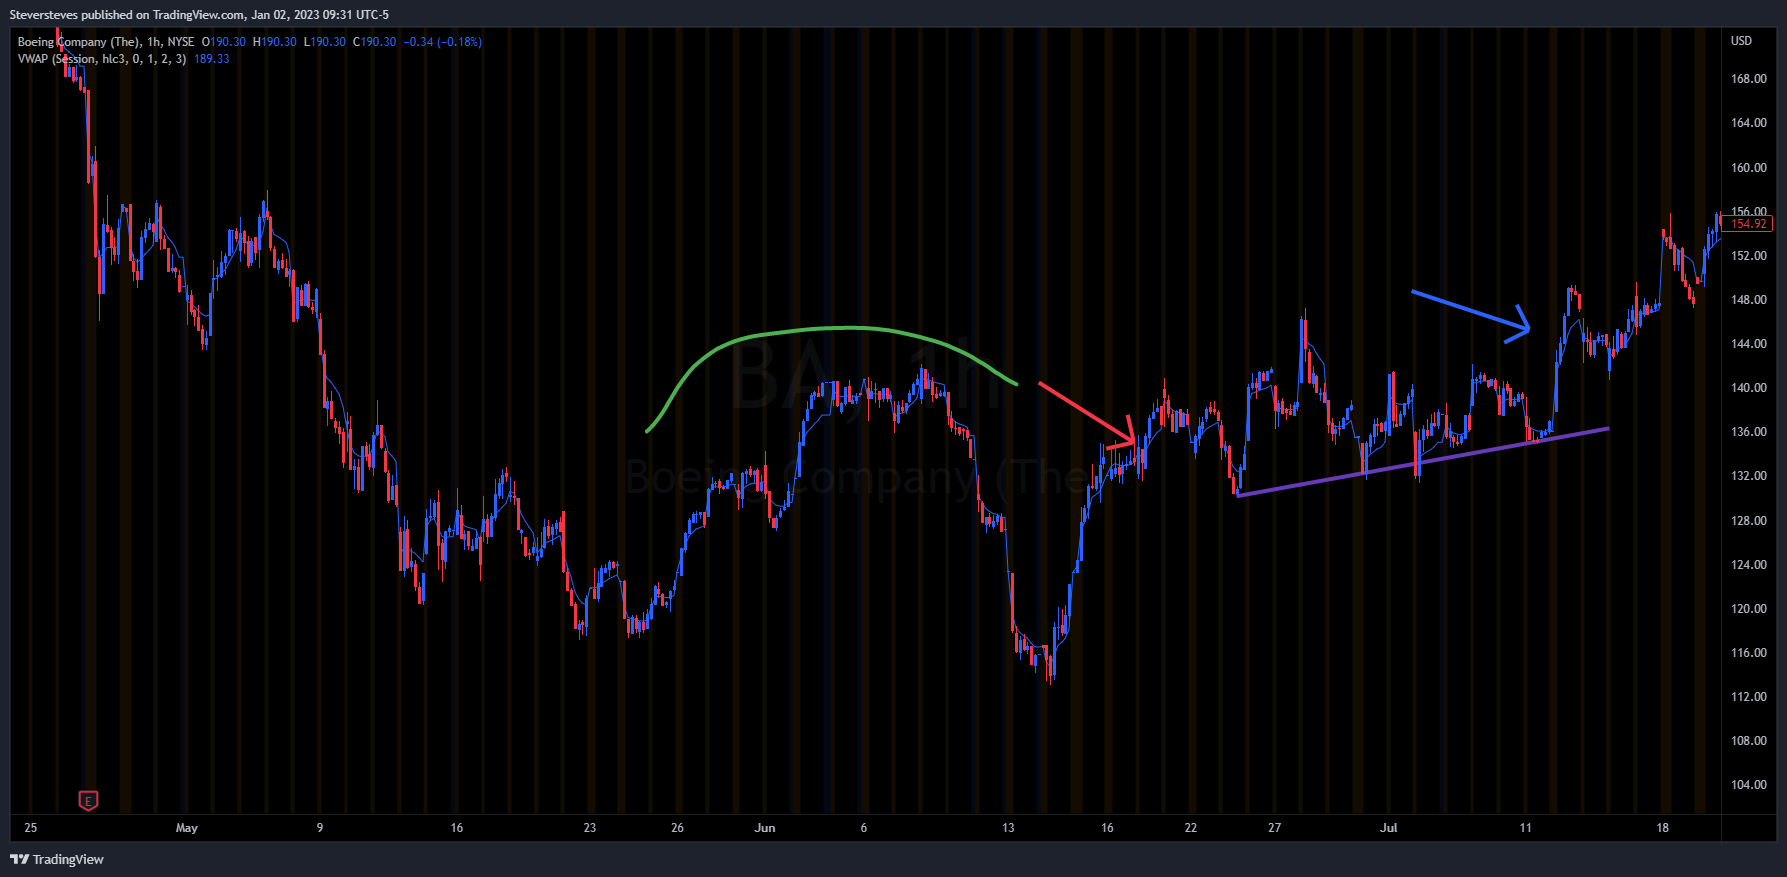
Task: Click the 168.00 price axis label
Action: [1748, 79]
